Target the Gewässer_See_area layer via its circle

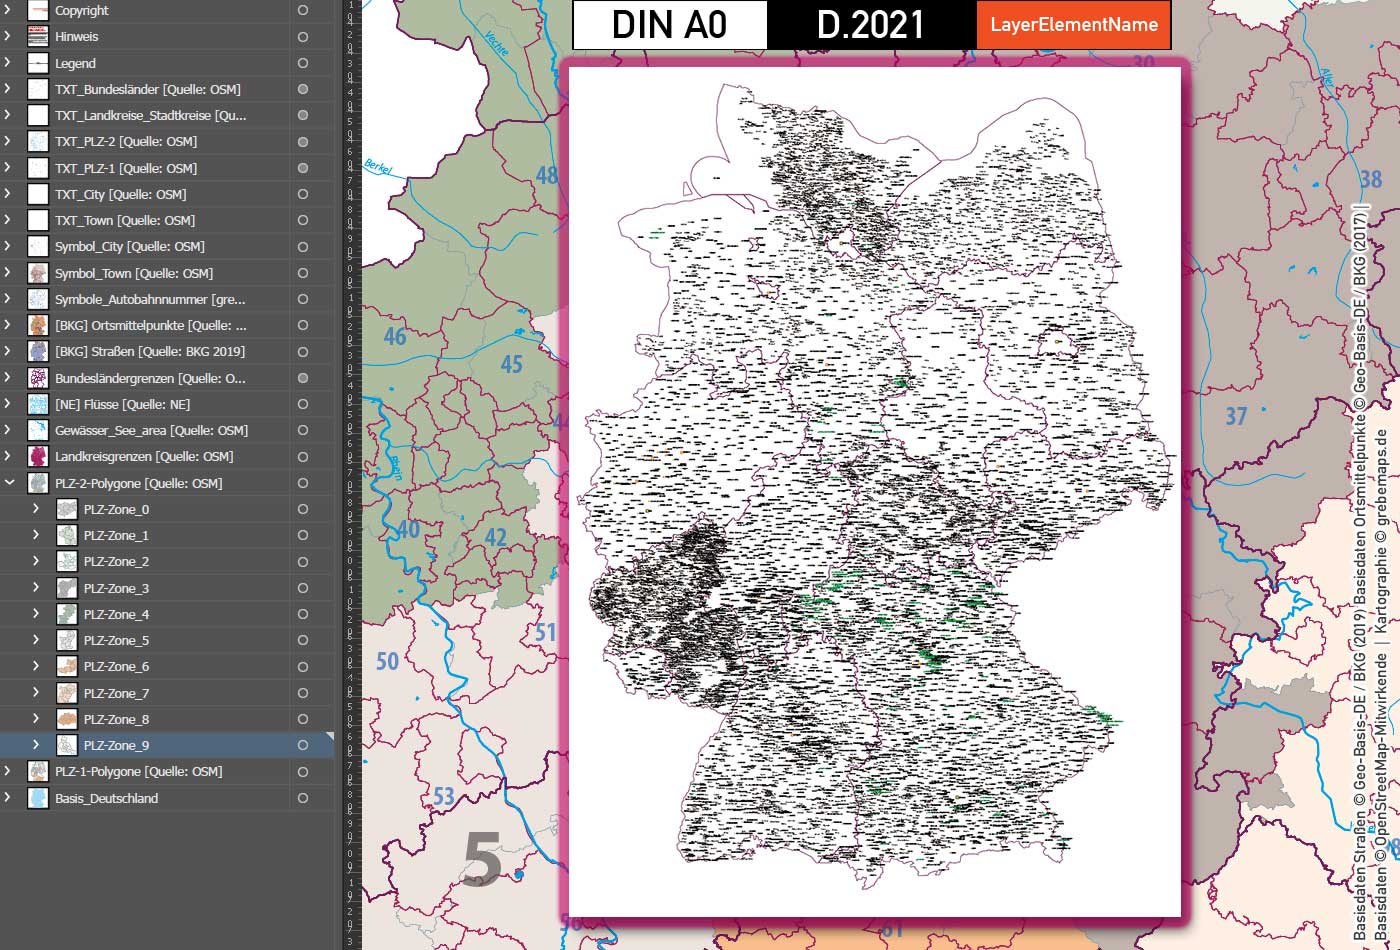[x=301, y=430]
